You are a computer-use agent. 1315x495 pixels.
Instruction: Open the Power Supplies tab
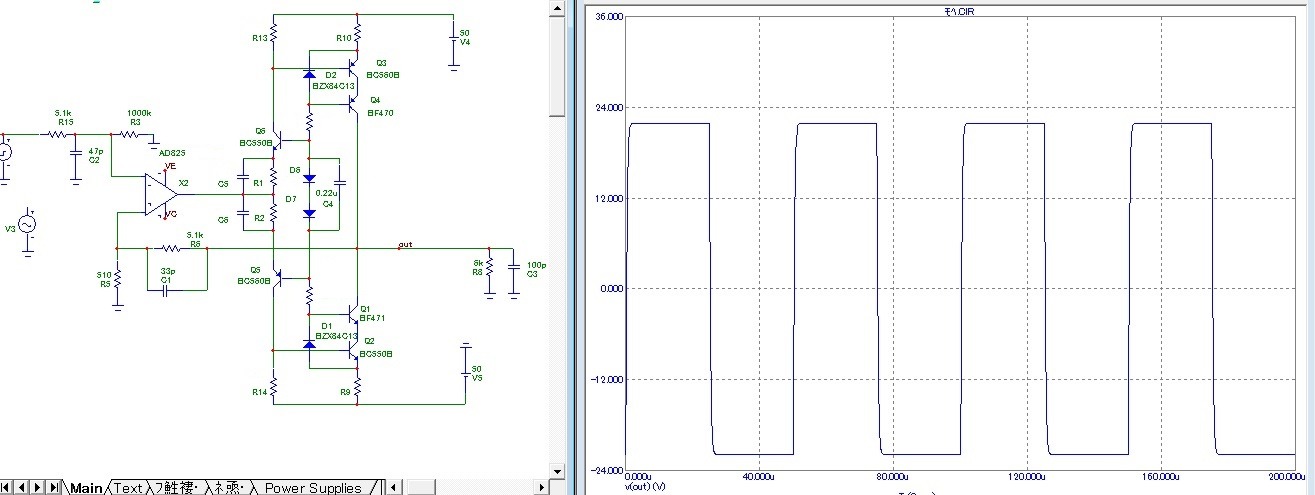click(313, 488)
